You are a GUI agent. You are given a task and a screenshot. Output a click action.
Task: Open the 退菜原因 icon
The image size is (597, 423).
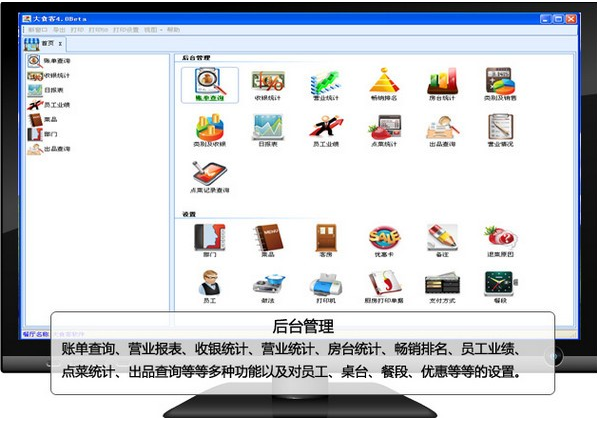(500, 241)
